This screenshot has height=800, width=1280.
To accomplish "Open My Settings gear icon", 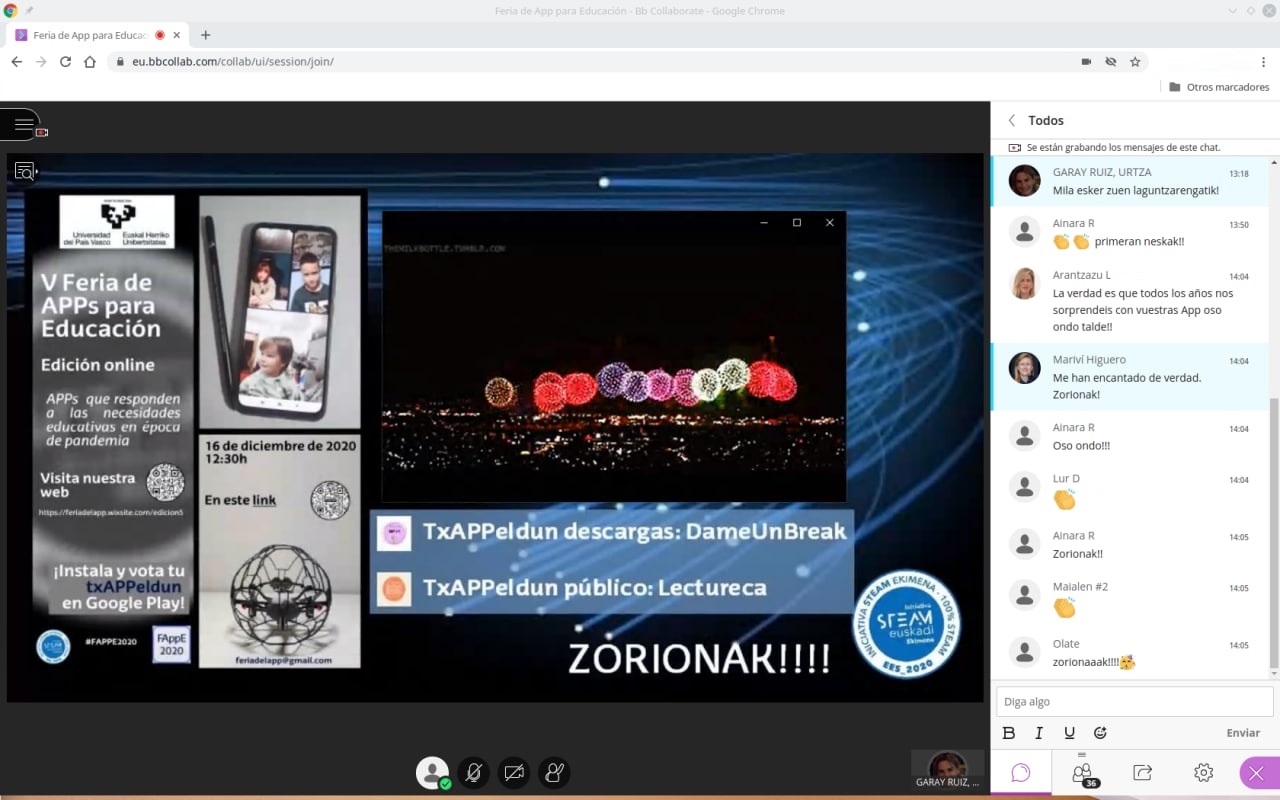I will click(x=1203, y=773).
